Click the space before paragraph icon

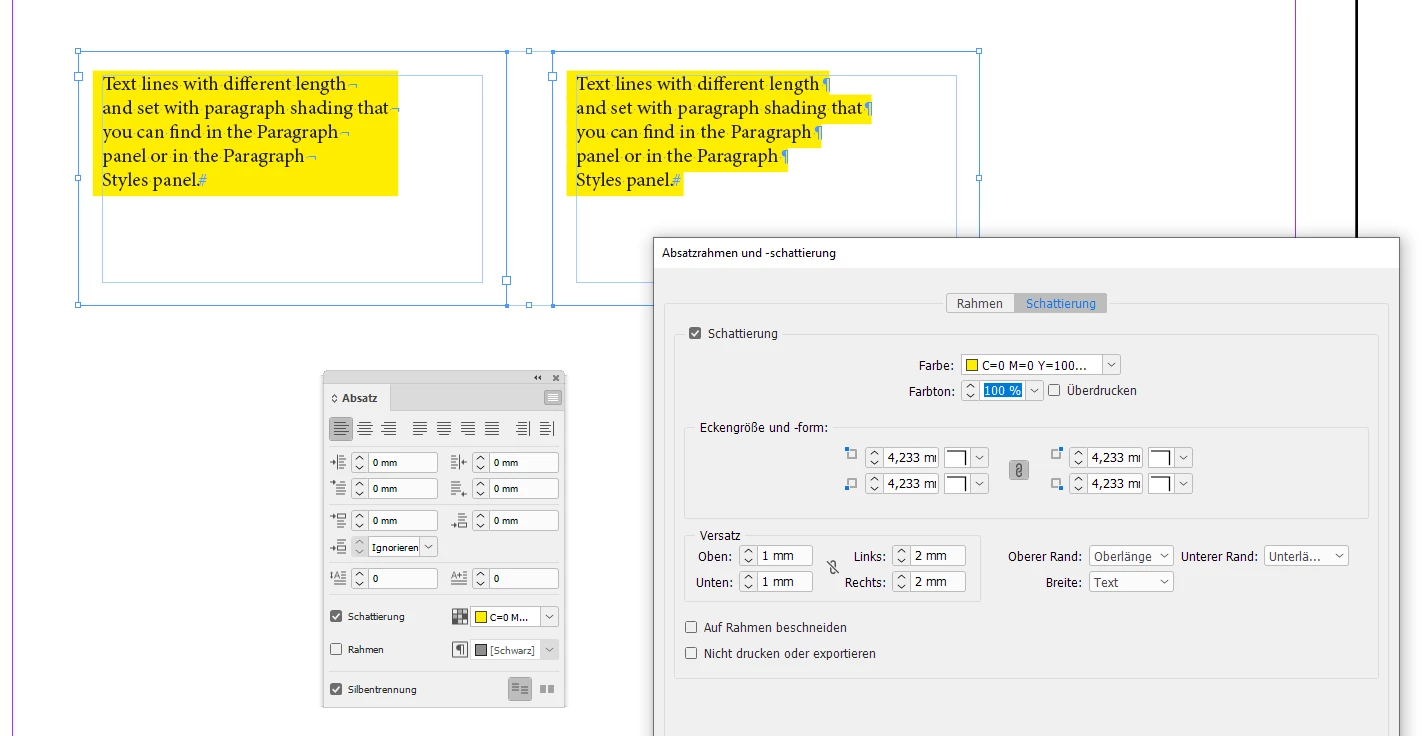339,520
